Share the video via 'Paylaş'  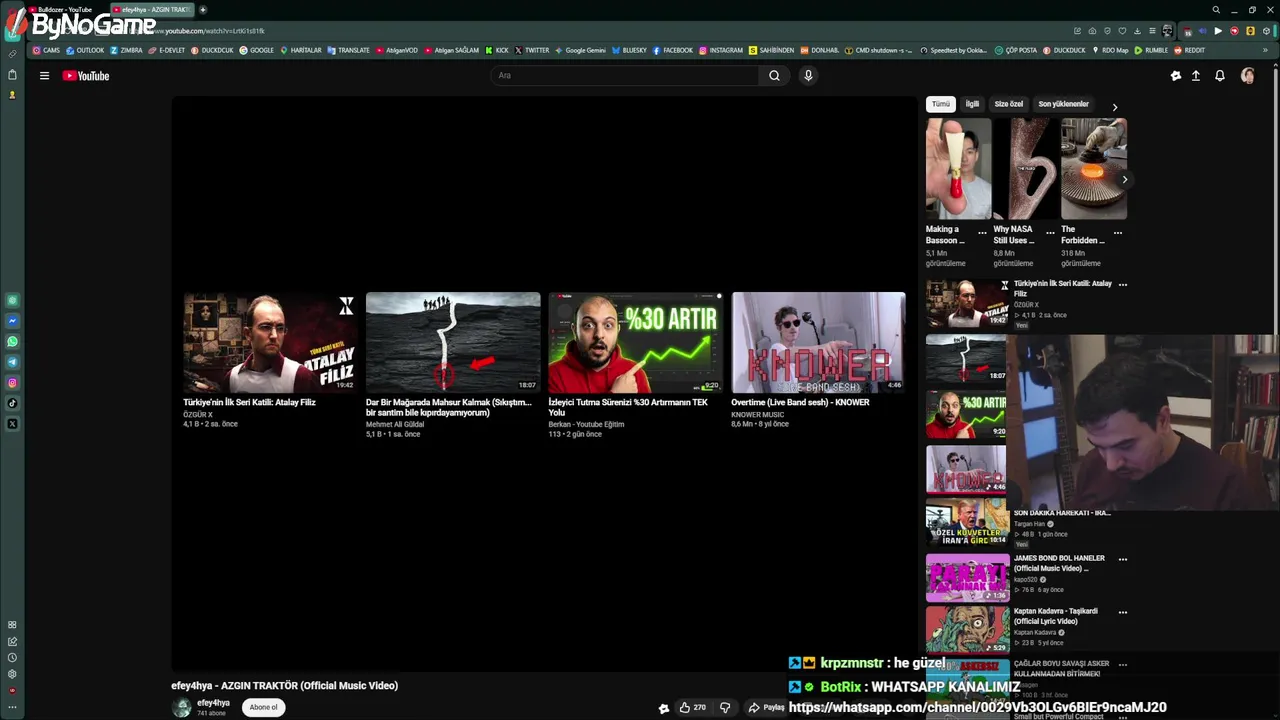pyautogui.click(x=766, y=707)
